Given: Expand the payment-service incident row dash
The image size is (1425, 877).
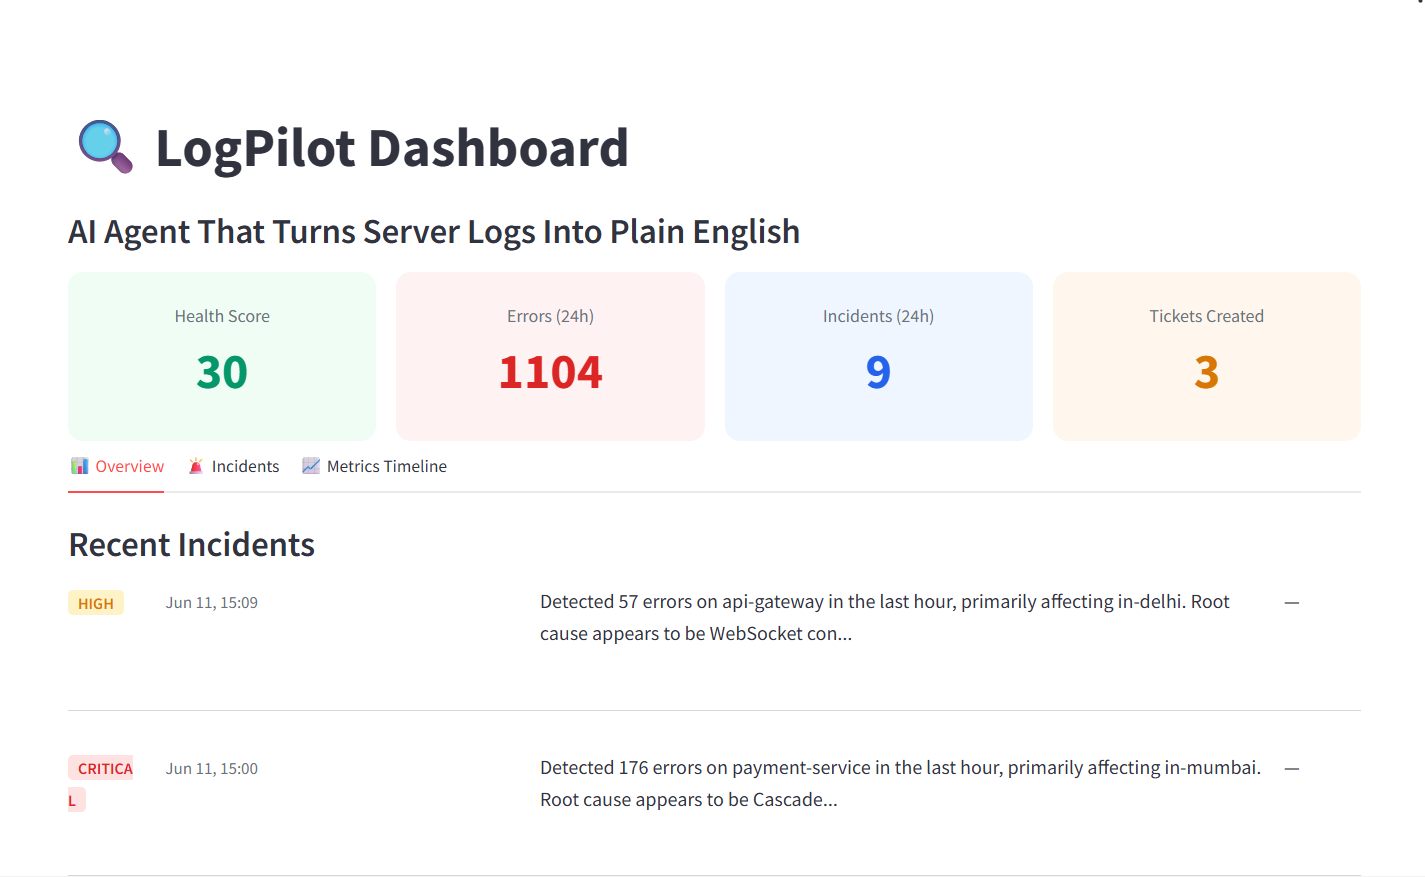Looking at the screenshot, I should point(1292,769).
